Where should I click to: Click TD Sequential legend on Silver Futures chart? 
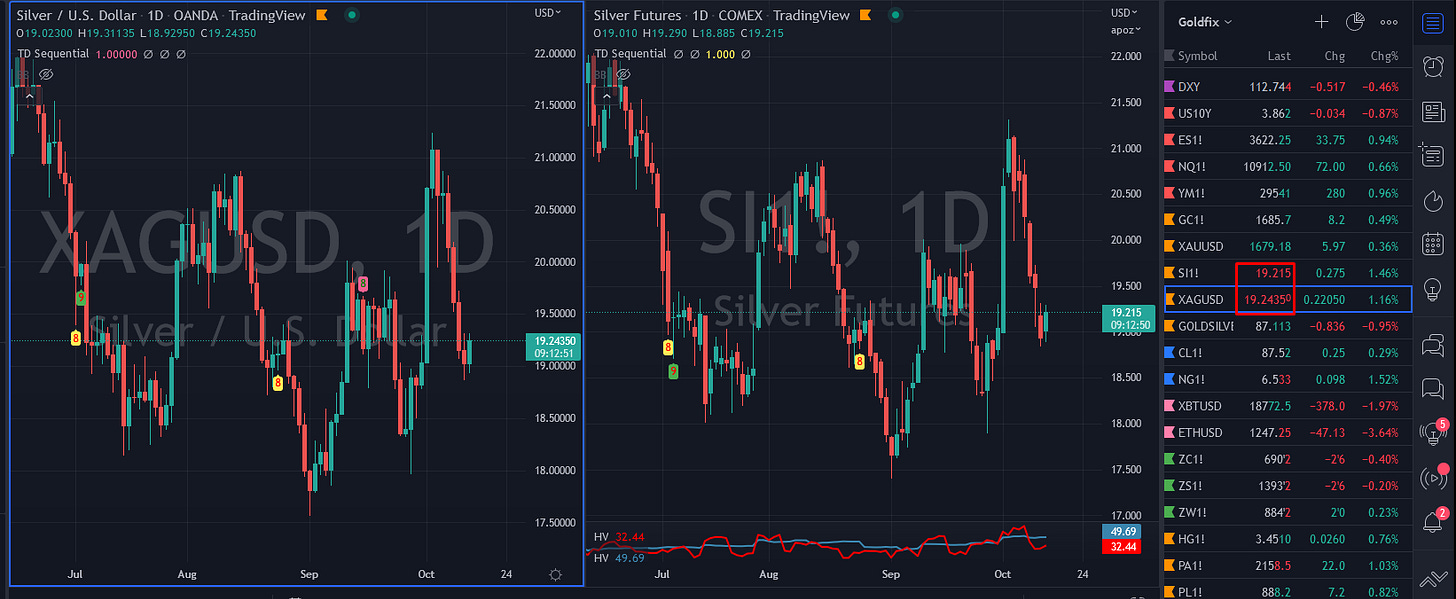point(630,52)
